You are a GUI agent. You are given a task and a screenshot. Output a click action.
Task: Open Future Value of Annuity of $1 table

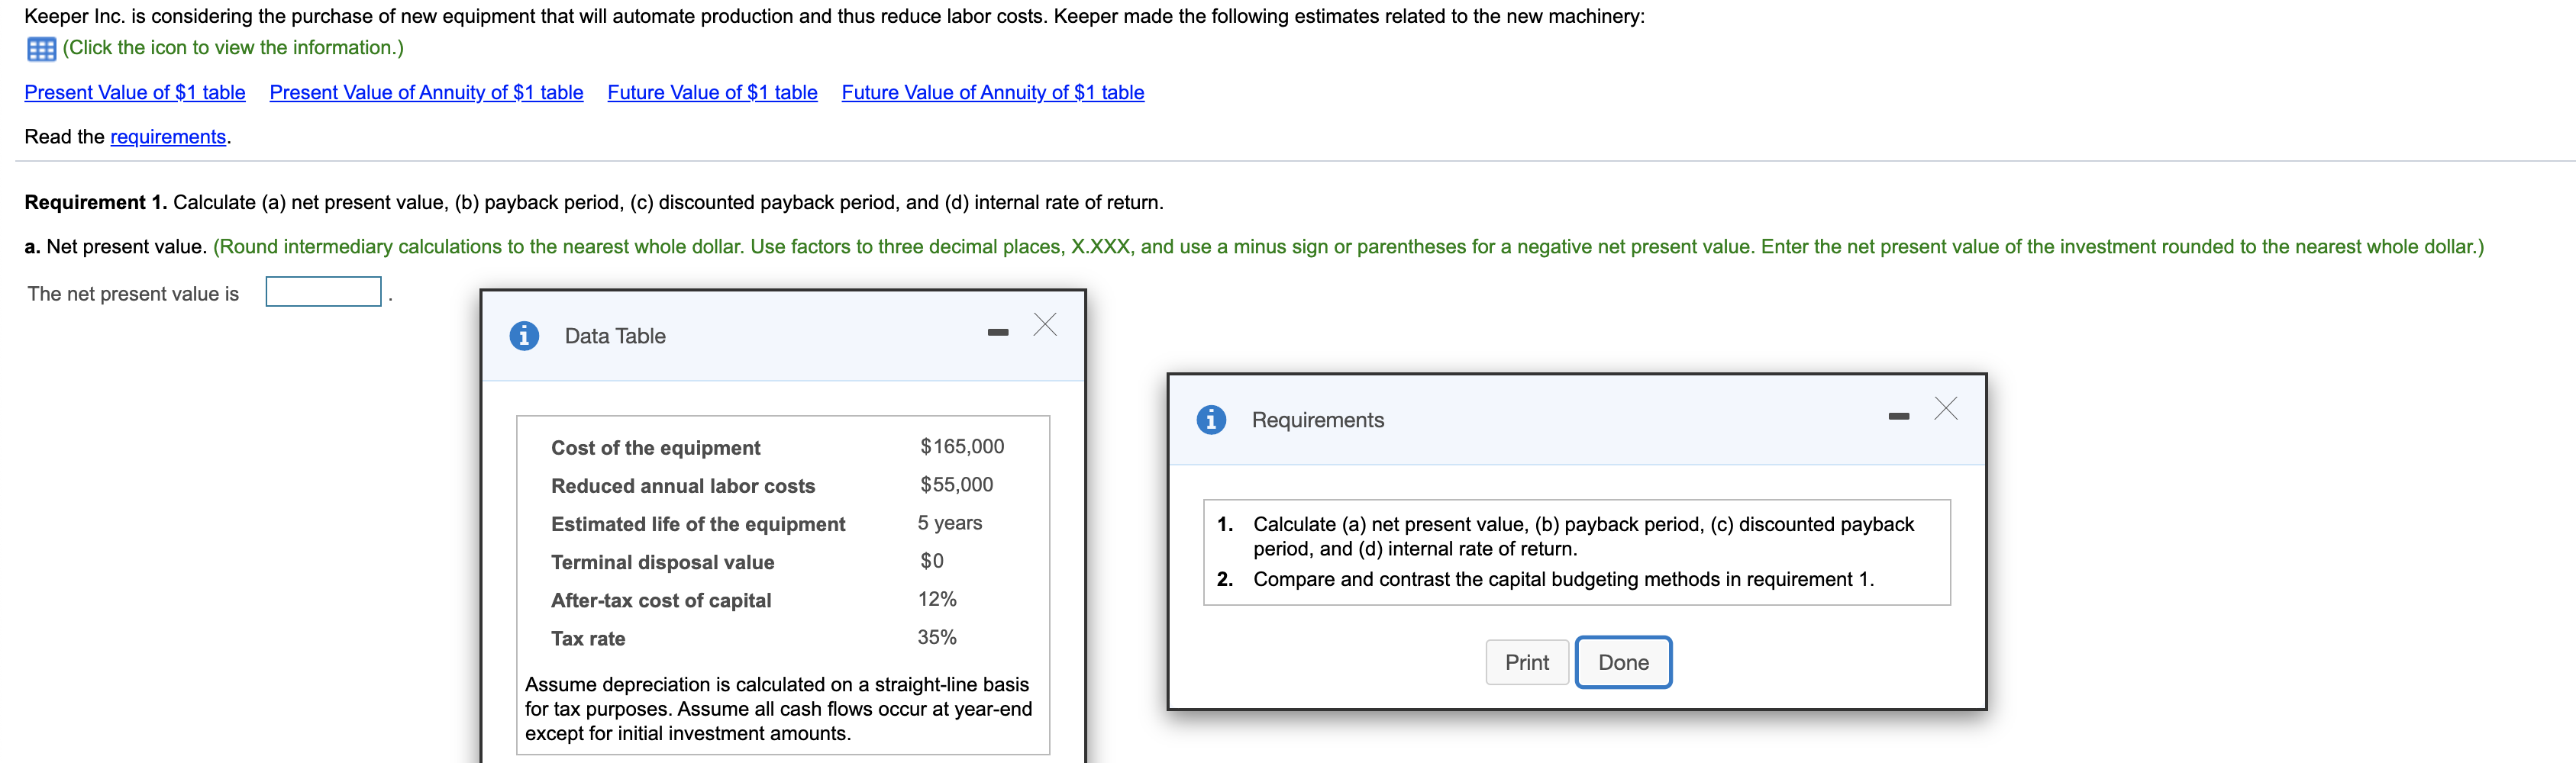click(x=993, y=93)
